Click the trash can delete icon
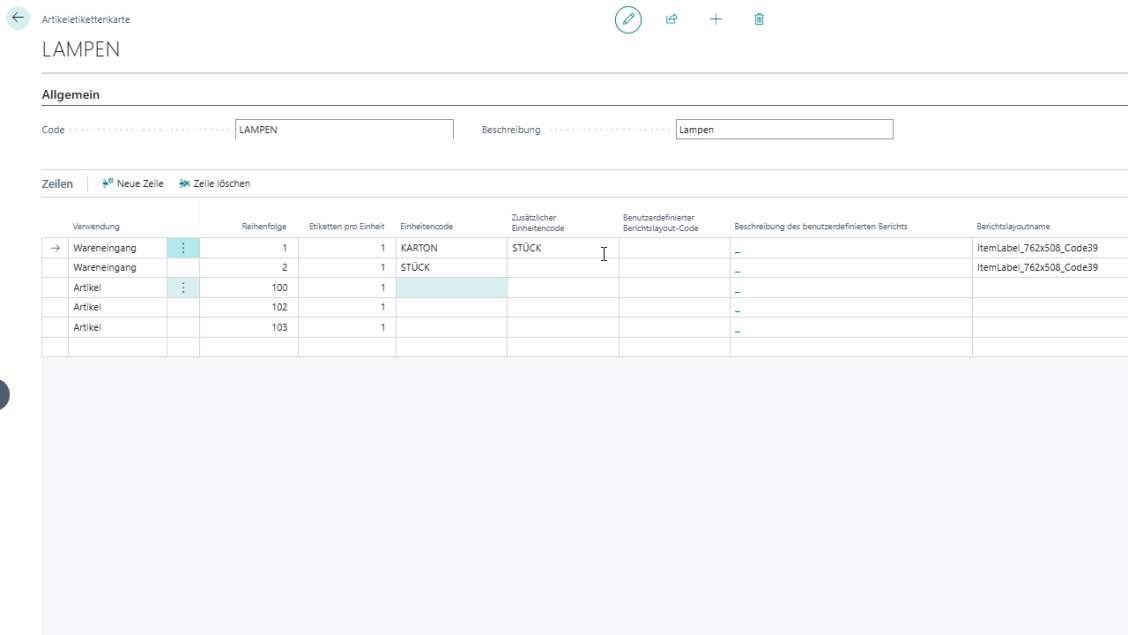1128x635 pixels. point(759,19)
